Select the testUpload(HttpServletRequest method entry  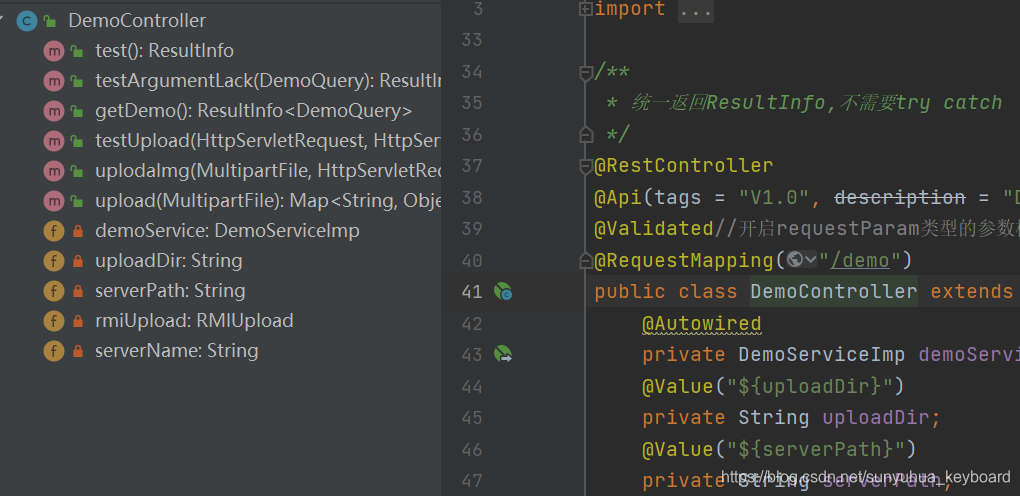[x=269, y=141]
